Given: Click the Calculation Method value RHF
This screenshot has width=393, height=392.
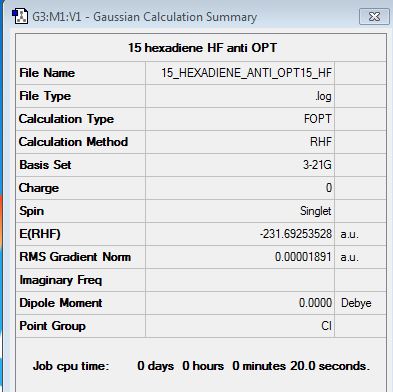Looking at the screenshot, I should (x=321, y=142).
